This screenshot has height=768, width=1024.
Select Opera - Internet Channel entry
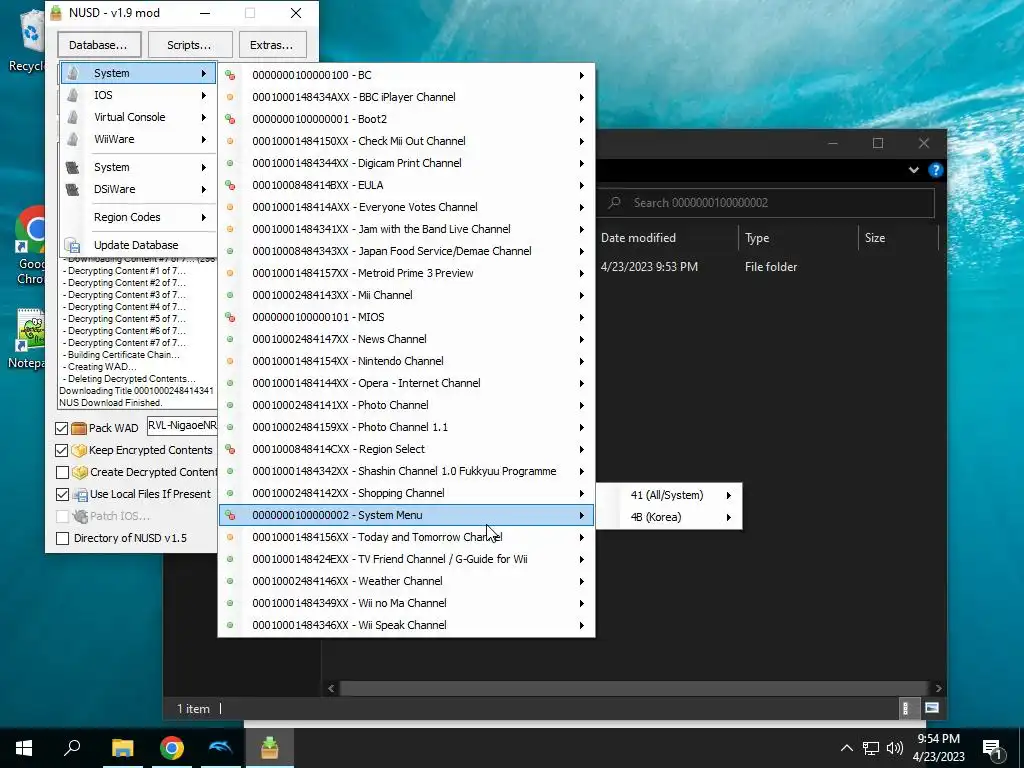click(x=406, y=383)
